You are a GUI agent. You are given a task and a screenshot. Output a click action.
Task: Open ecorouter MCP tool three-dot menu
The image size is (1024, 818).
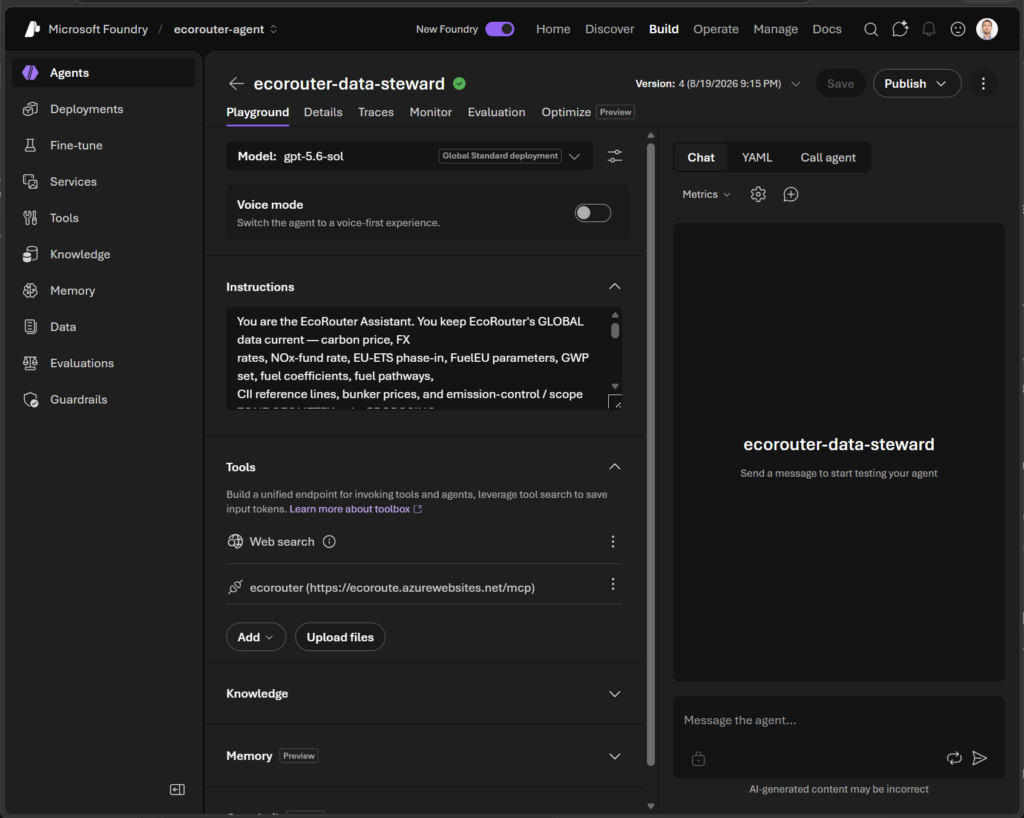pyautogui.click(x=613, y=584)
